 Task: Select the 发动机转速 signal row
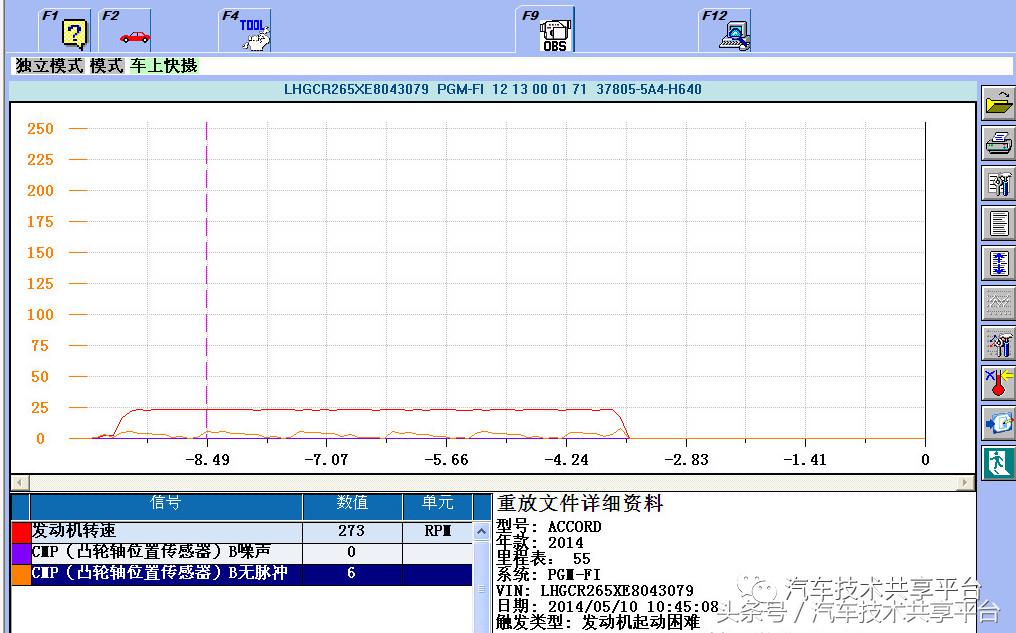click(242, 532)
